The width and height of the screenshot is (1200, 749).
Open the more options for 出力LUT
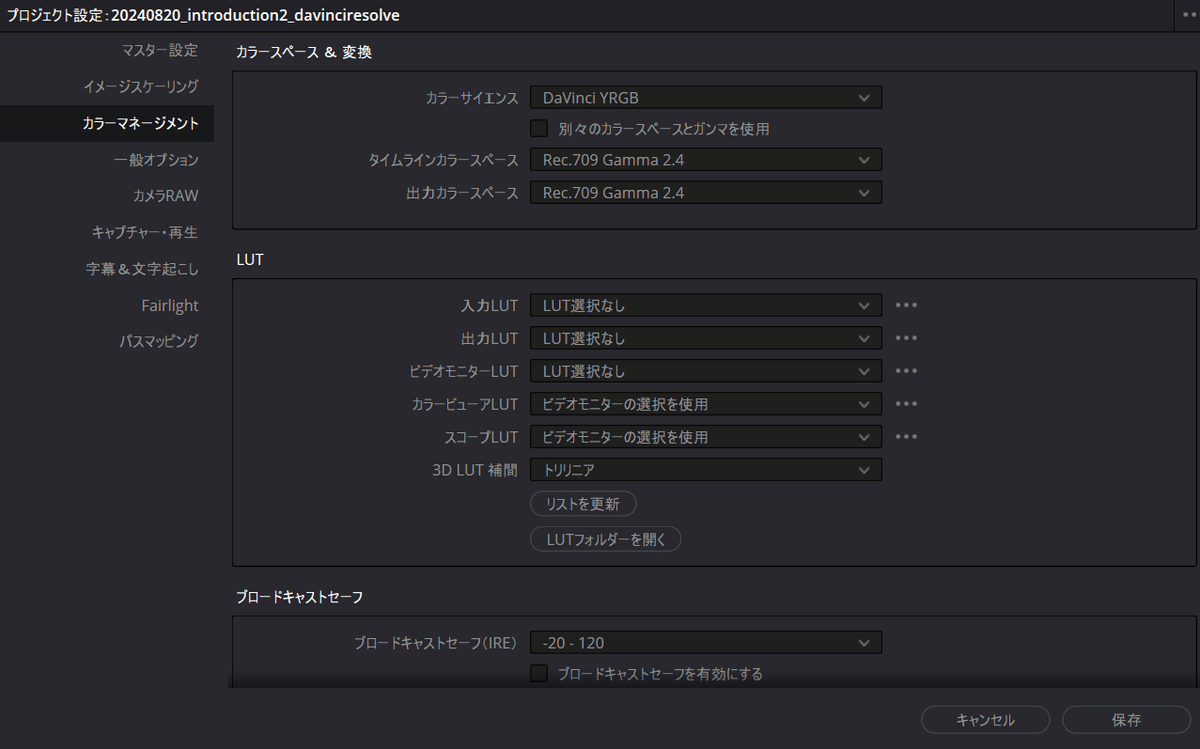pyautogui.click(x=906, y=338)
